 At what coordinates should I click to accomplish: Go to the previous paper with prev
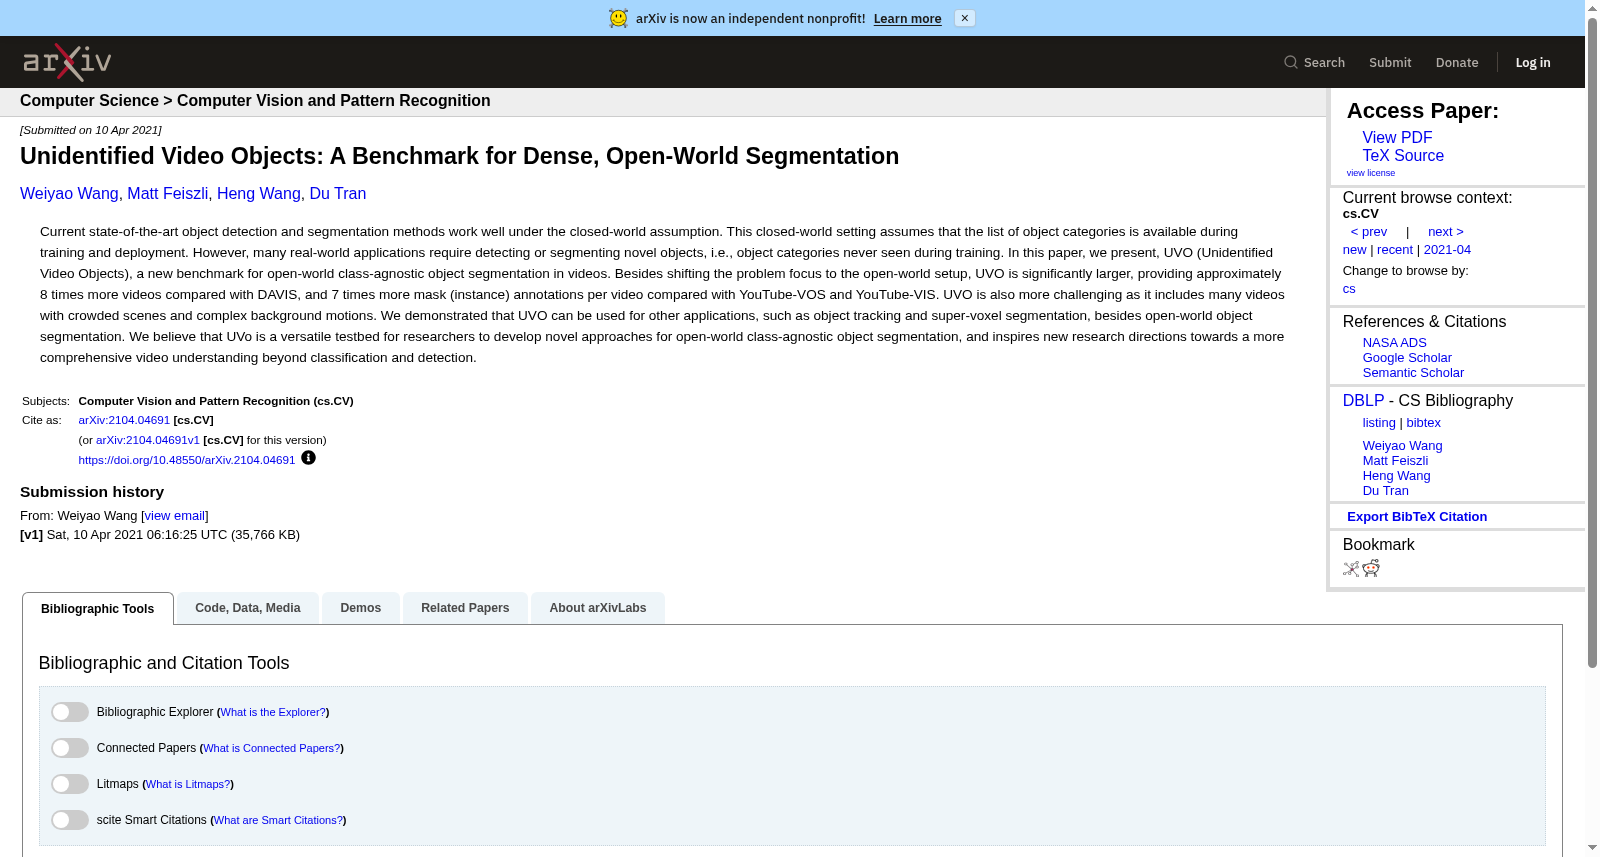(x=1369, y=232)
